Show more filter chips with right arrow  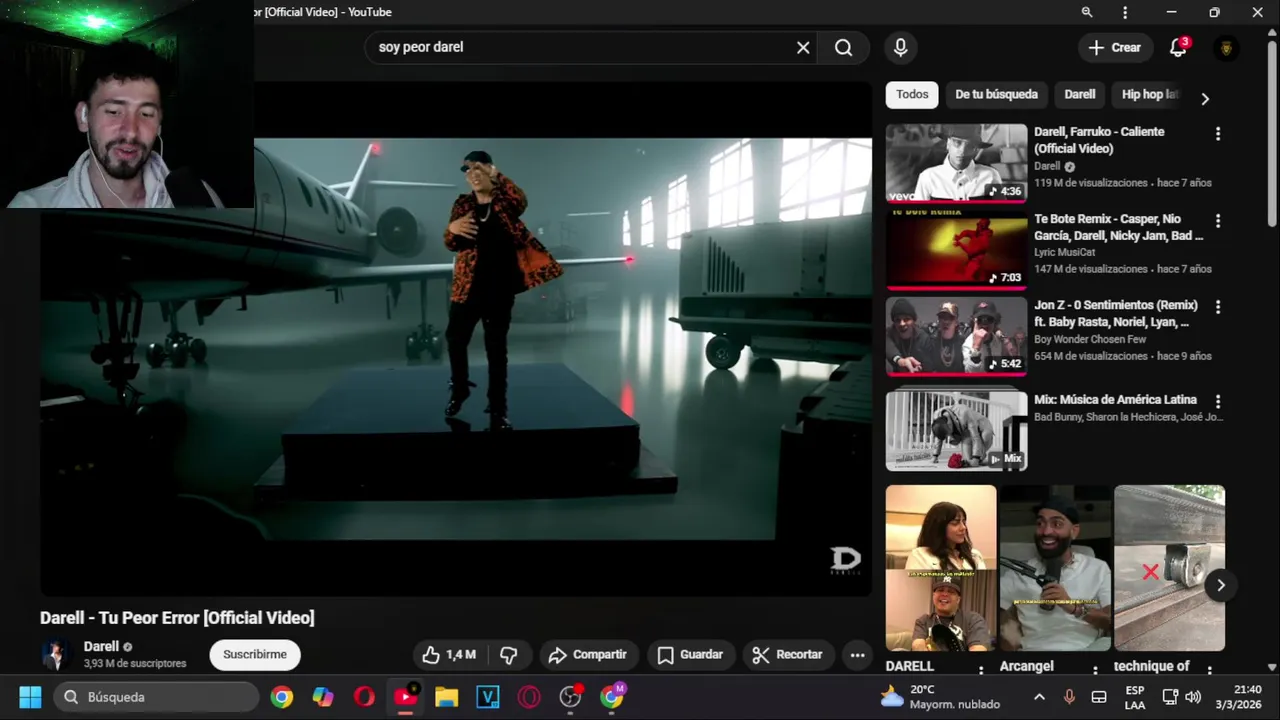point(1205,98)
